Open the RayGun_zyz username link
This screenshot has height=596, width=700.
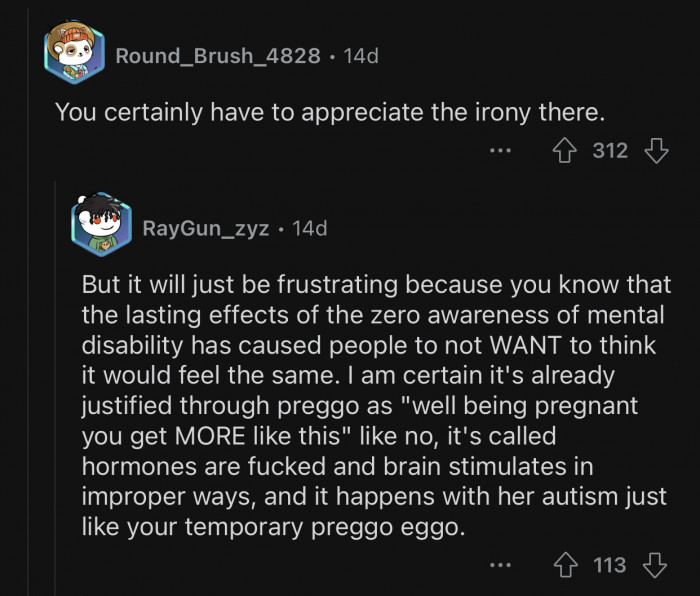(x=205, y=228)
